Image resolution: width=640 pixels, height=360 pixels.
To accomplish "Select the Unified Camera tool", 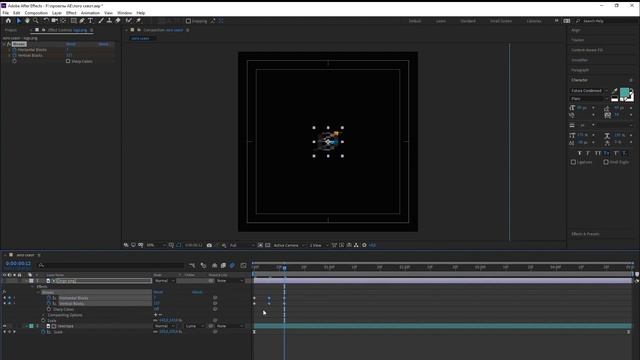I will pos(54,20).
